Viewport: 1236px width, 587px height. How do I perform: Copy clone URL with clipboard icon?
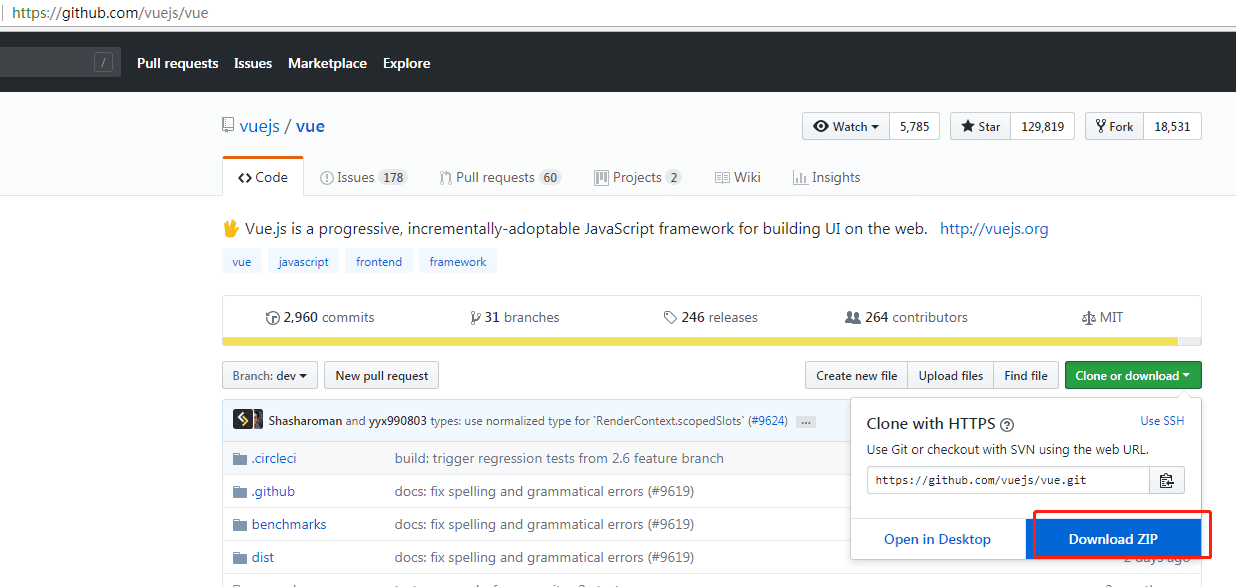point(1166,480)
